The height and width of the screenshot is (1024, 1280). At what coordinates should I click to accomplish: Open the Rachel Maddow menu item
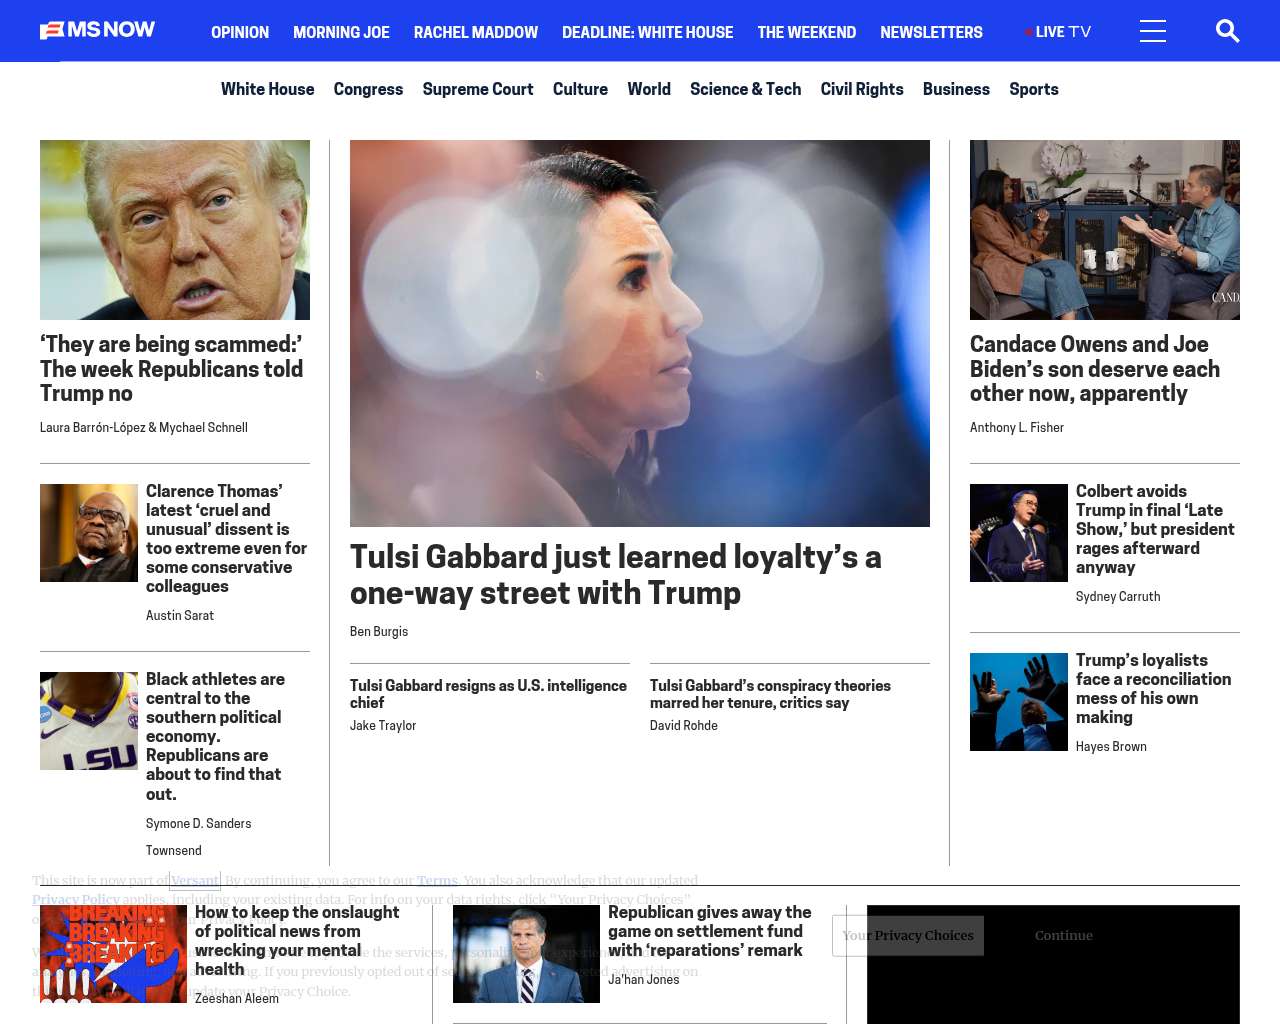pyautogui.click(x=476, y=32)
